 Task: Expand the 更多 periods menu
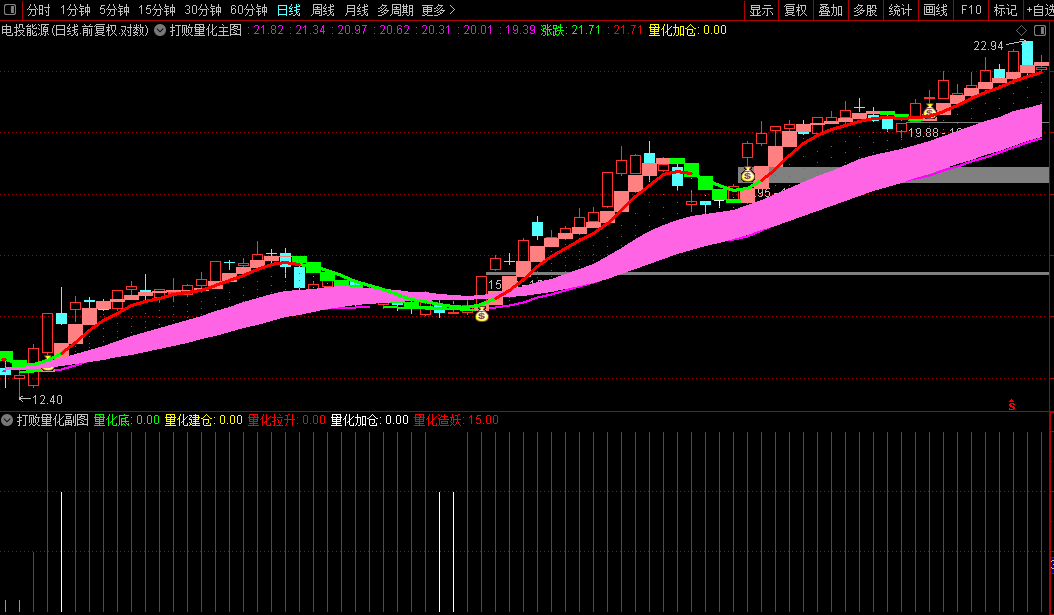point(438,10)
